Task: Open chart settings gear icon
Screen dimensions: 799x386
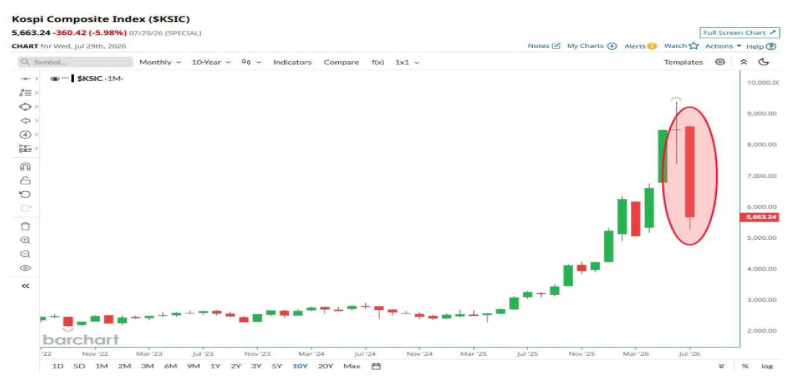Action: pos(720,62)
